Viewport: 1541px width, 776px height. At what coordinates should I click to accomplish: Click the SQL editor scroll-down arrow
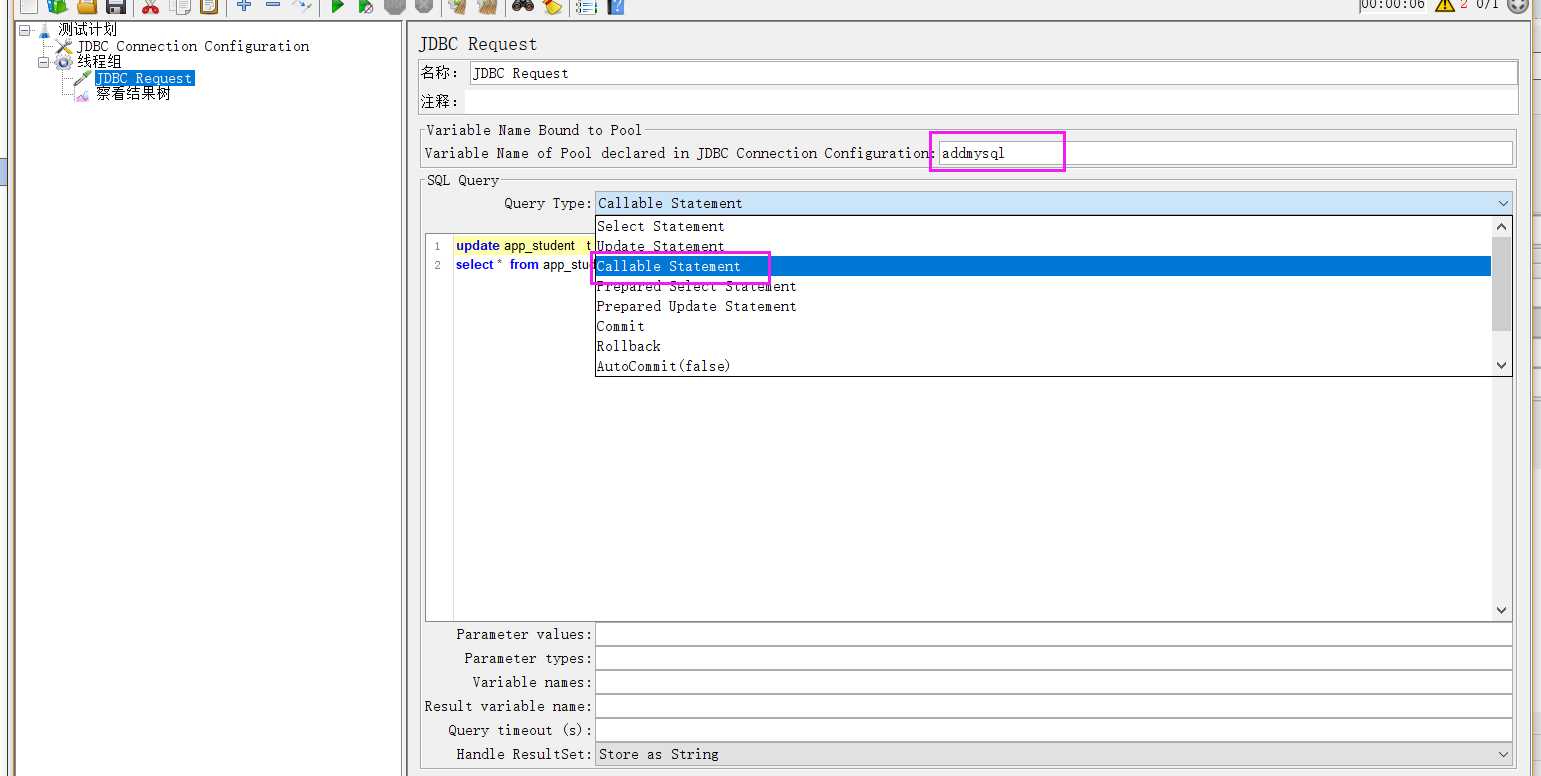click(1501, 610)
